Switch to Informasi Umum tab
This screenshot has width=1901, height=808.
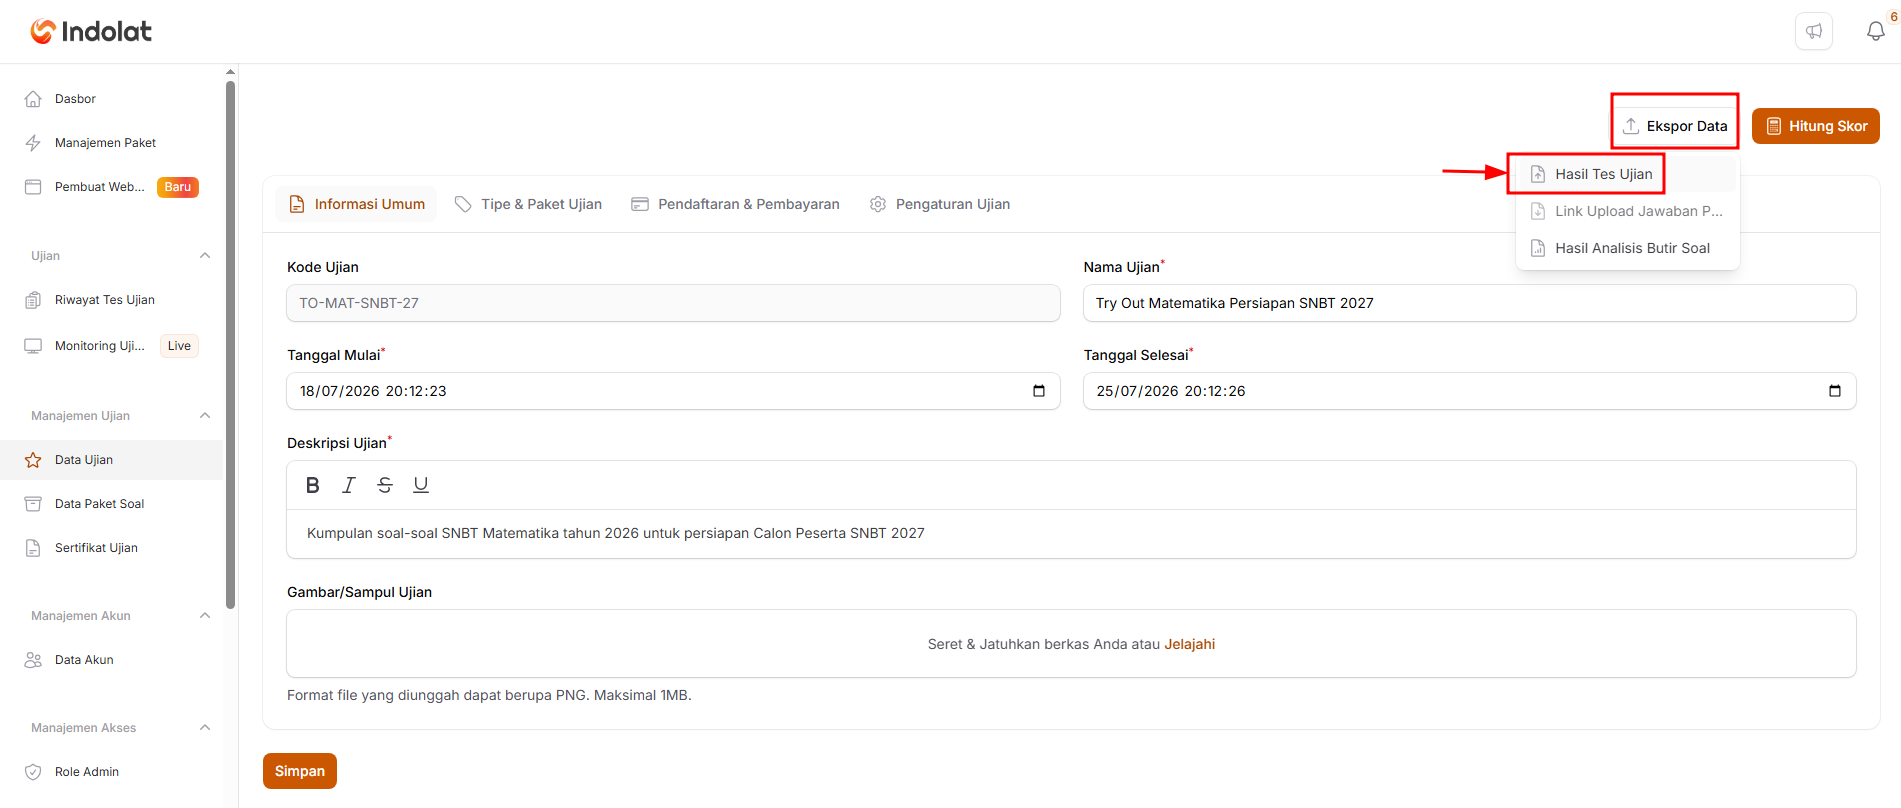357,204
